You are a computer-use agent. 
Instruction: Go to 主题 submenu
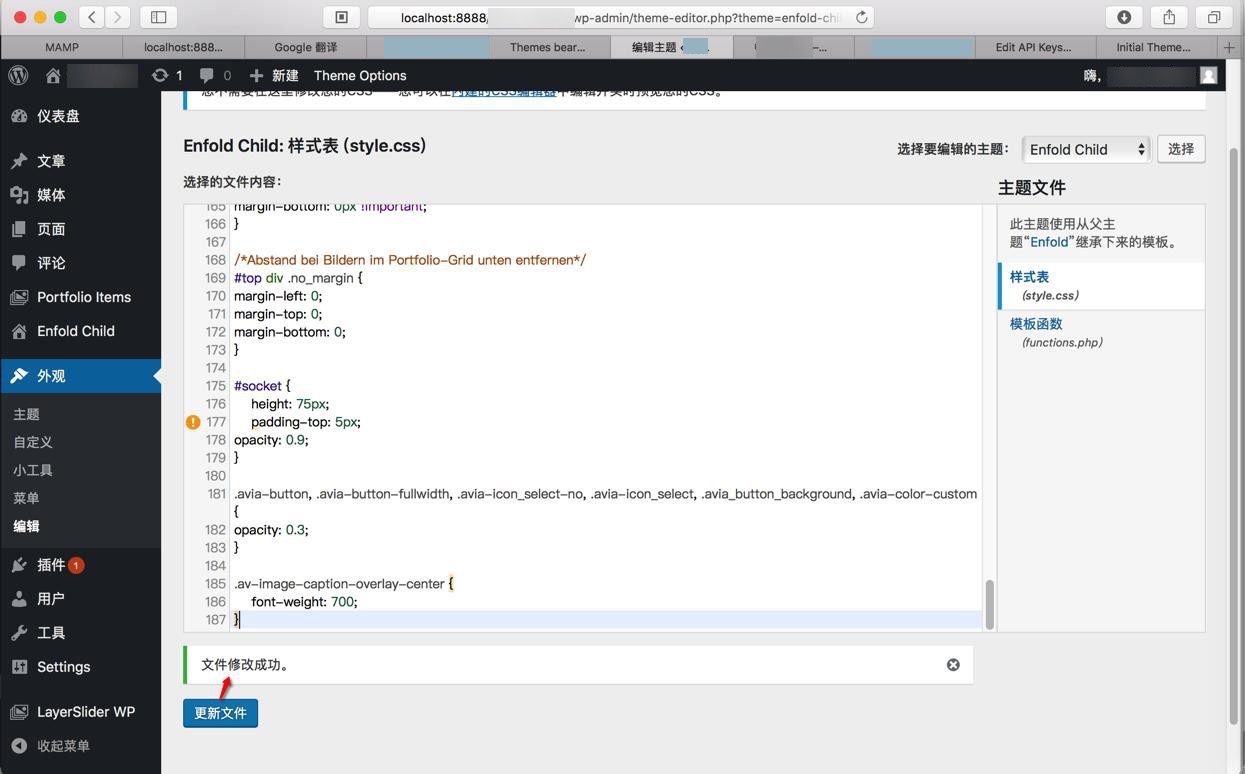26,414
